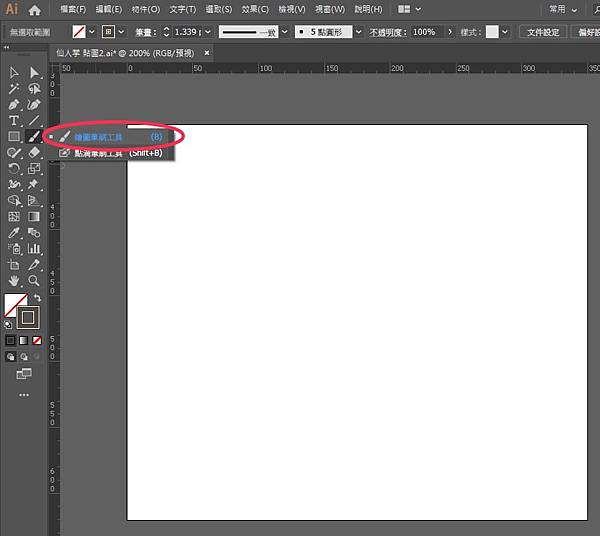Click the default fill and stroke icon
The width and height of the screenshot is (600, 536).
point(8,325)
